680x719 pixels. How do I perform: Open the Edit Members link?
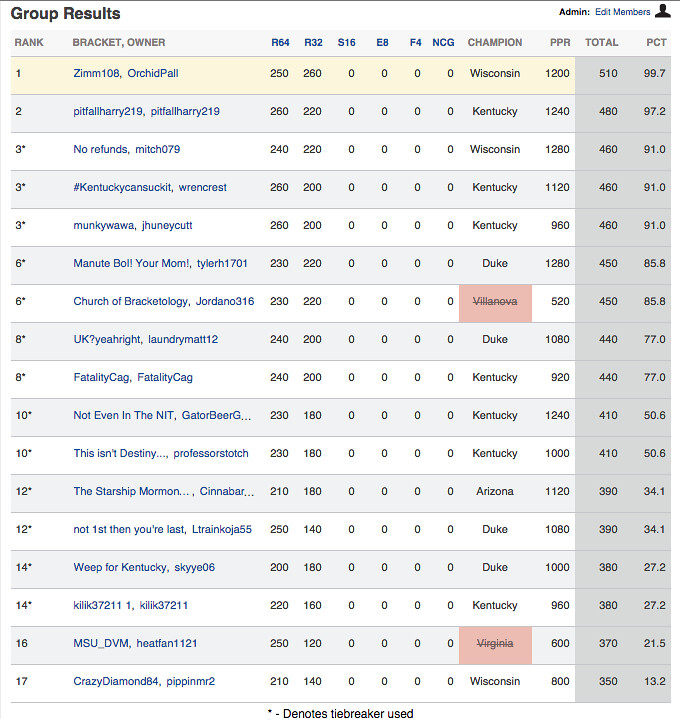[622, 12]
